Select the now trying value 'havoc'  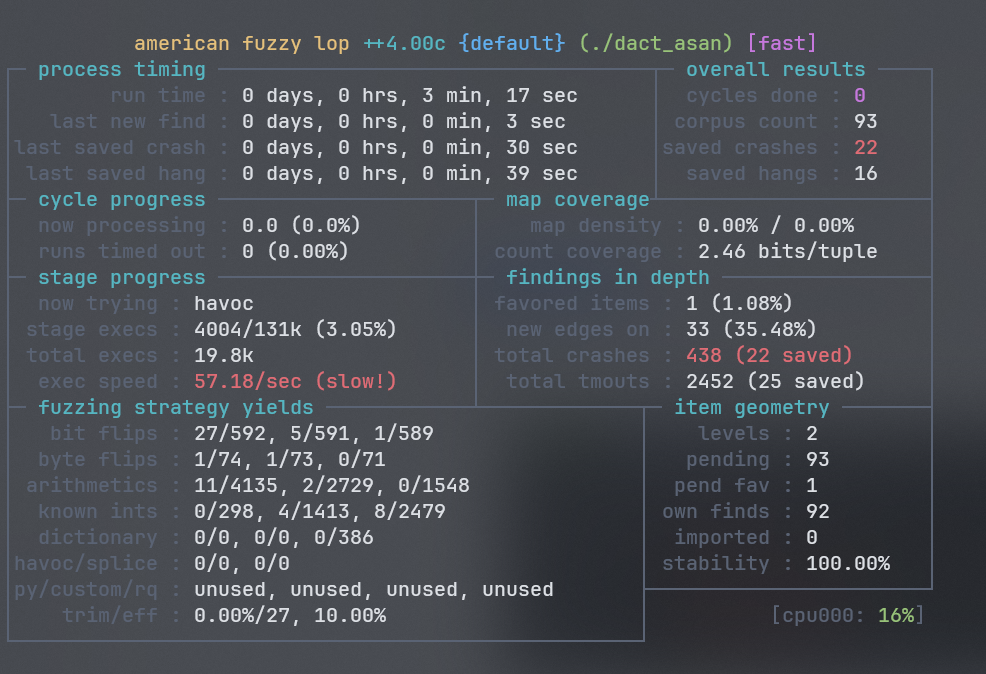(x=224, y=304)
